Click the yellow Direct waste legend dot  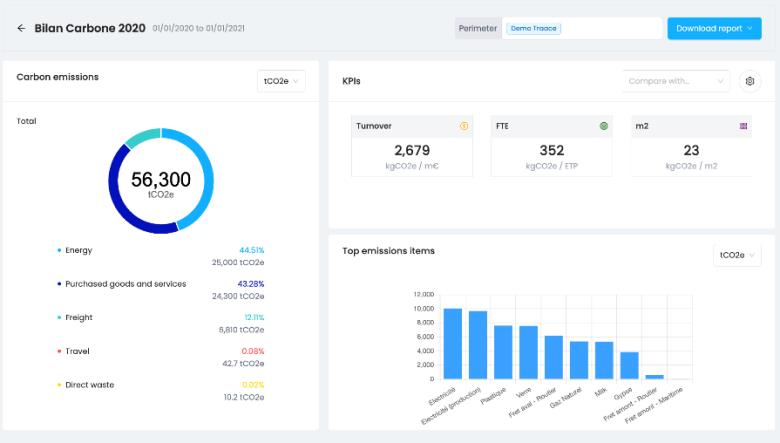click(59, 384)
